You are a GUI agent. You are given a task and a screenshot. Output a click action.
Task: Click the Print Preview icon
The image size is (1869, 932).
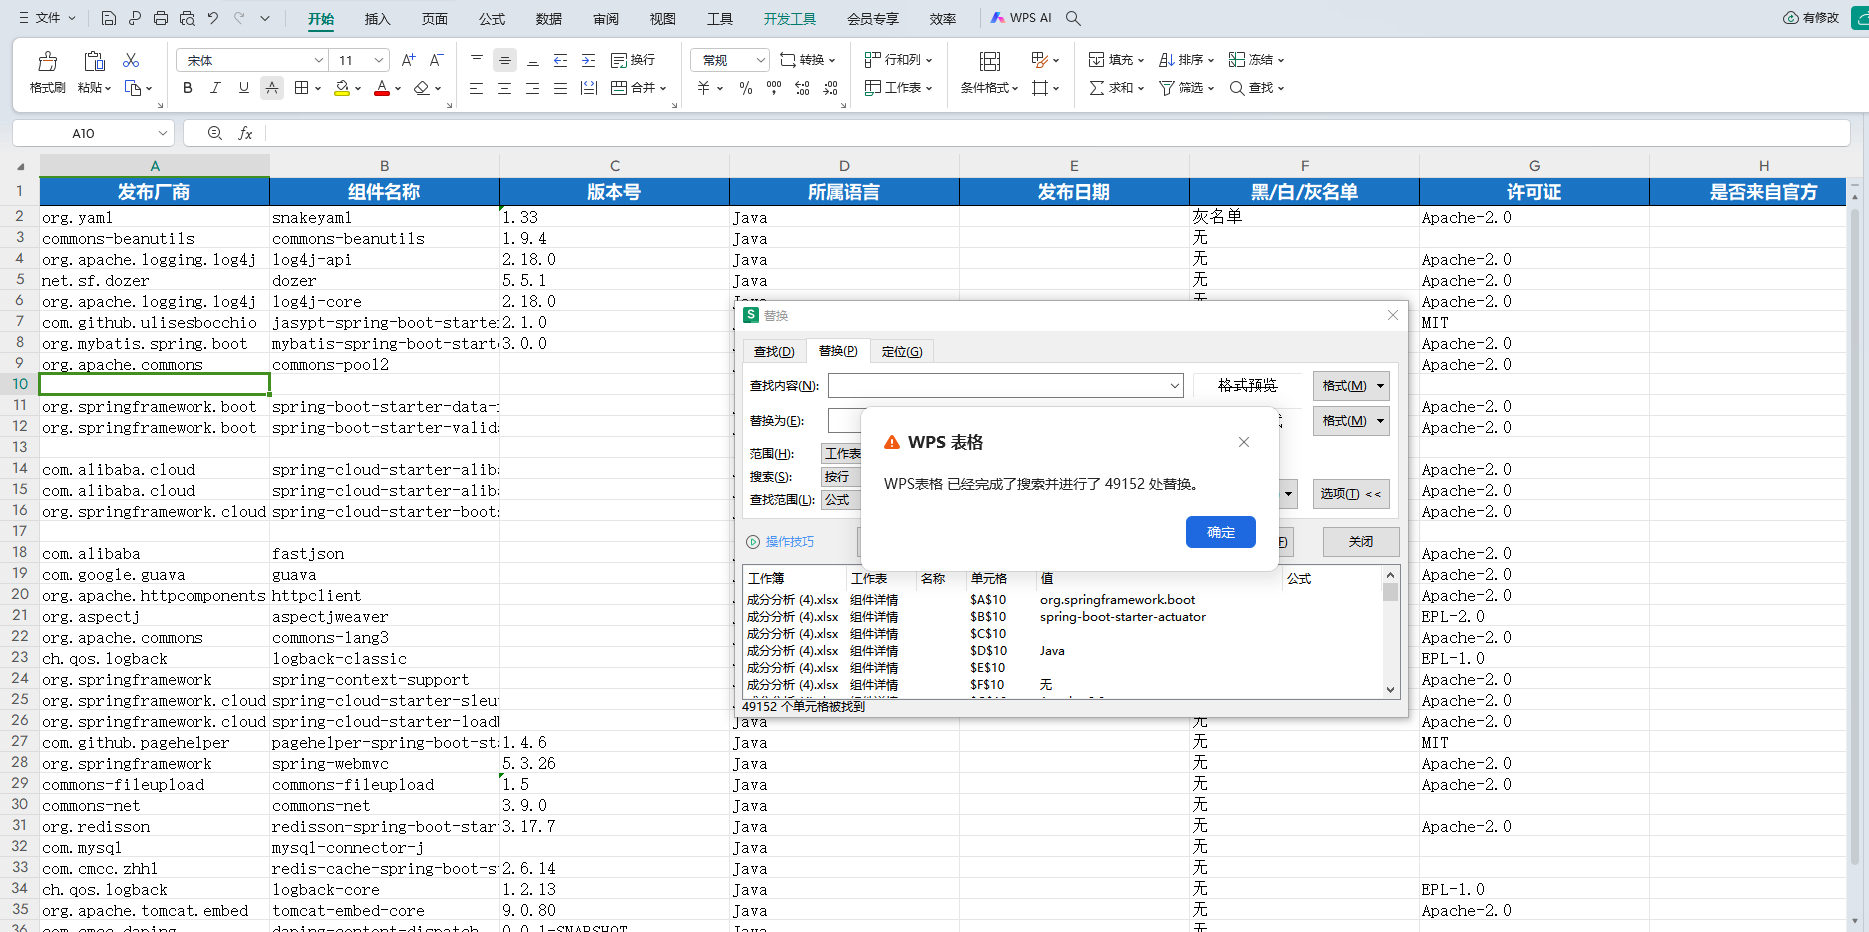187,18
